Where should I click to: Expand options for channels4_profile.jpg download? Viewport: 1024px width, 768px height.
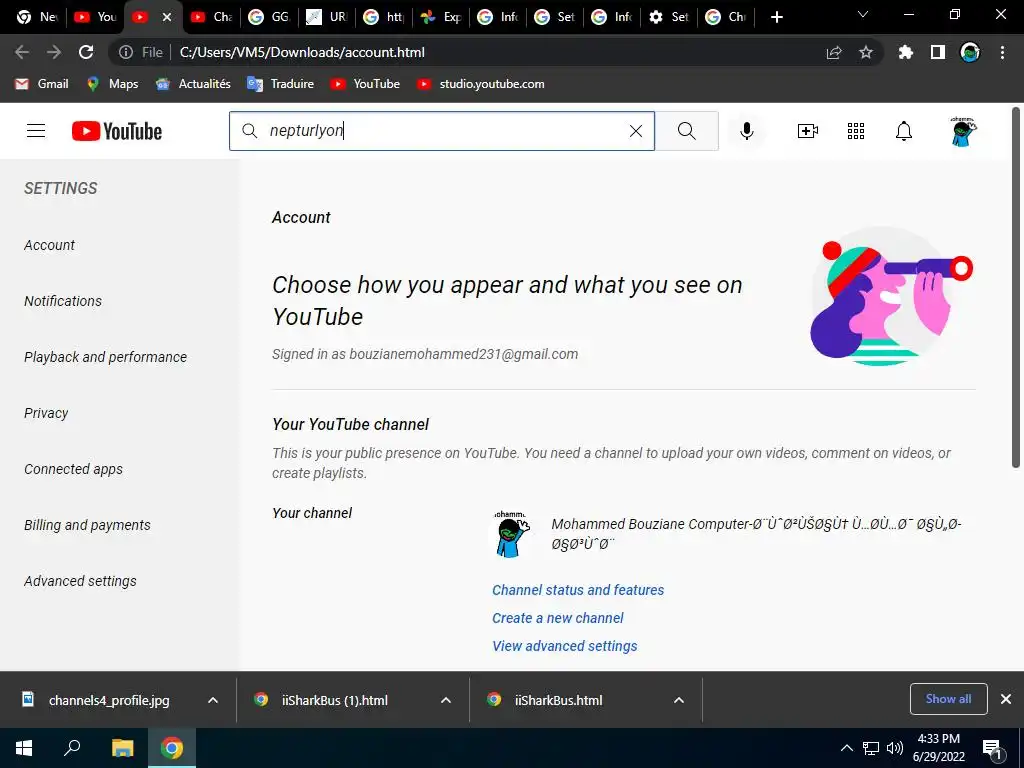pyautogui.click(x=213, y=700)
